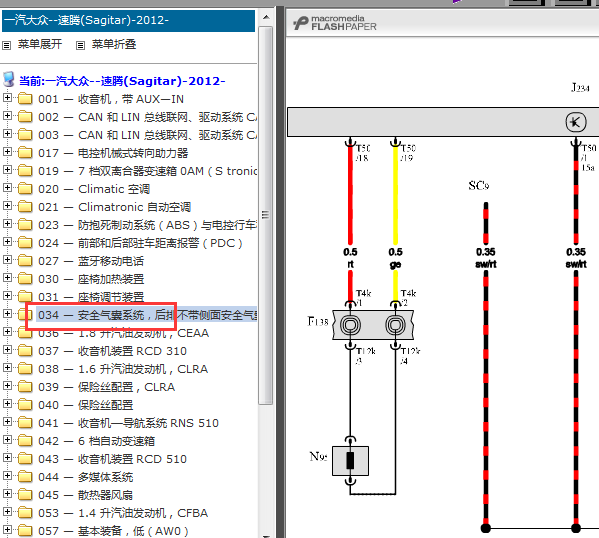
Task: Click the 菜单折叠 collapse-all link
Action: click(x=114, y=44)
